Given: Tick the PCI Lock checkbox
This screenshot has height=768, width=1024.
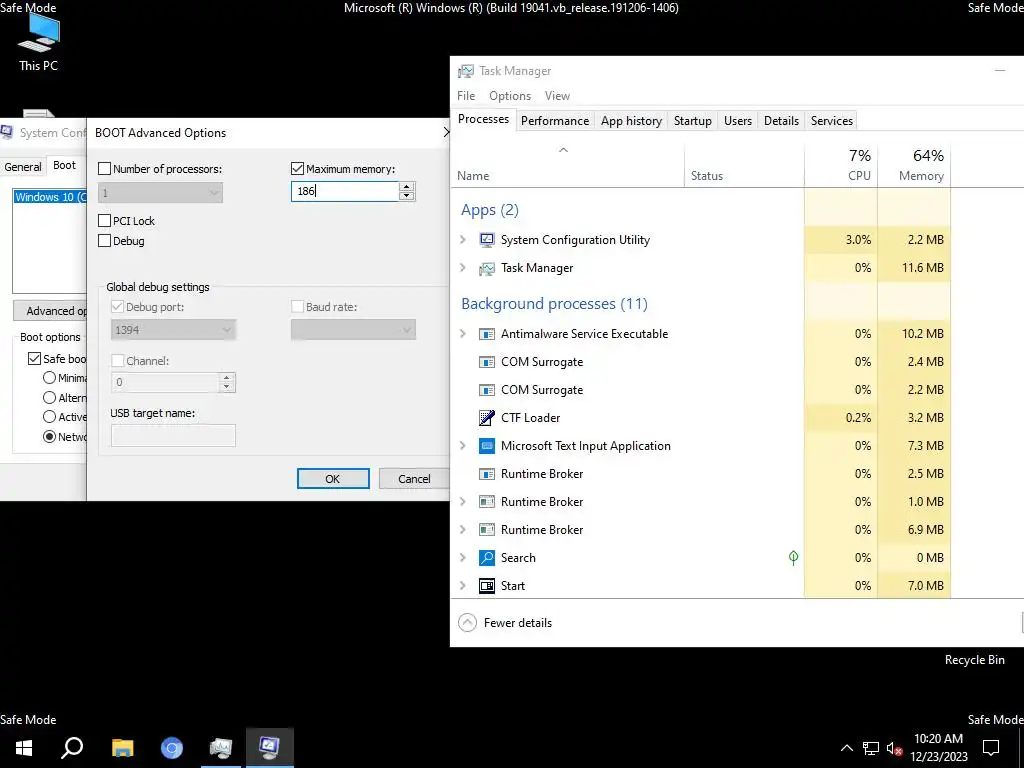Looking at the screenshot, I should (x=104, y=221).
